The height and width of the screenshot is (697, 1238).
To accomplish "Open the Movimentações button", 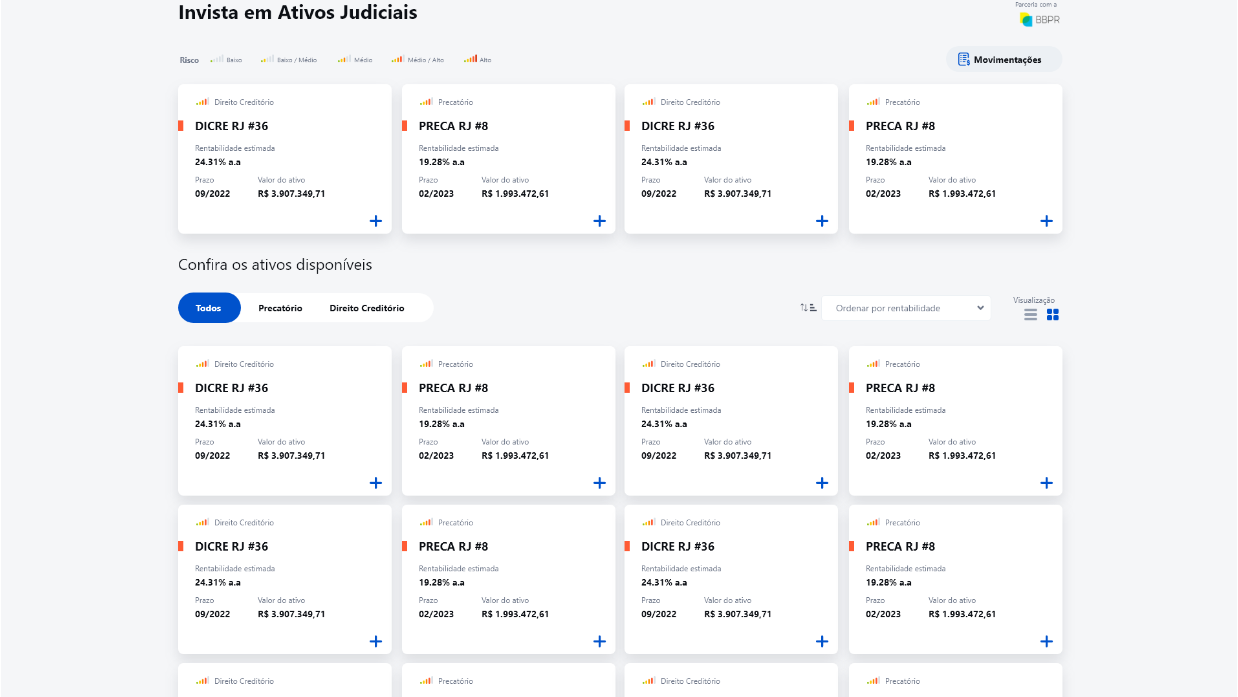I will click(x=1004, y=60).
